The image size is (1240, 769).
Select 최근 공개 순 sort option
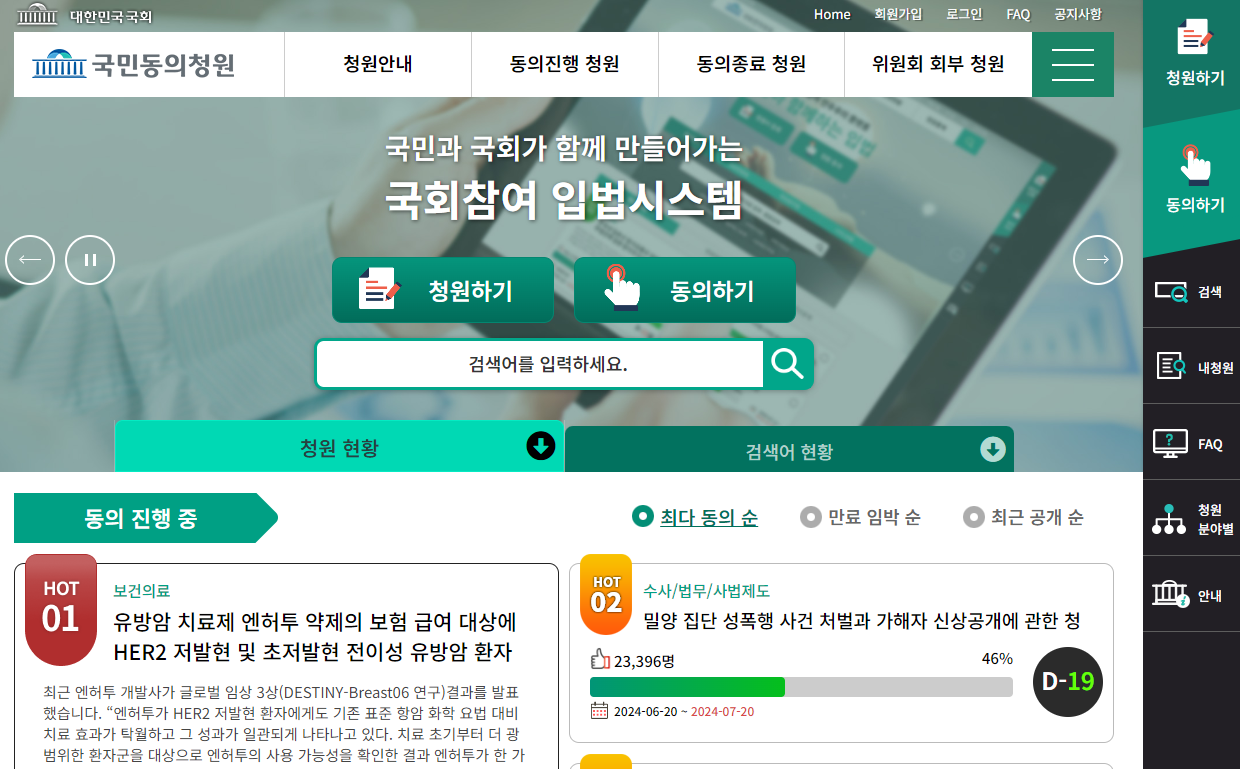[x=1023, y=517]
